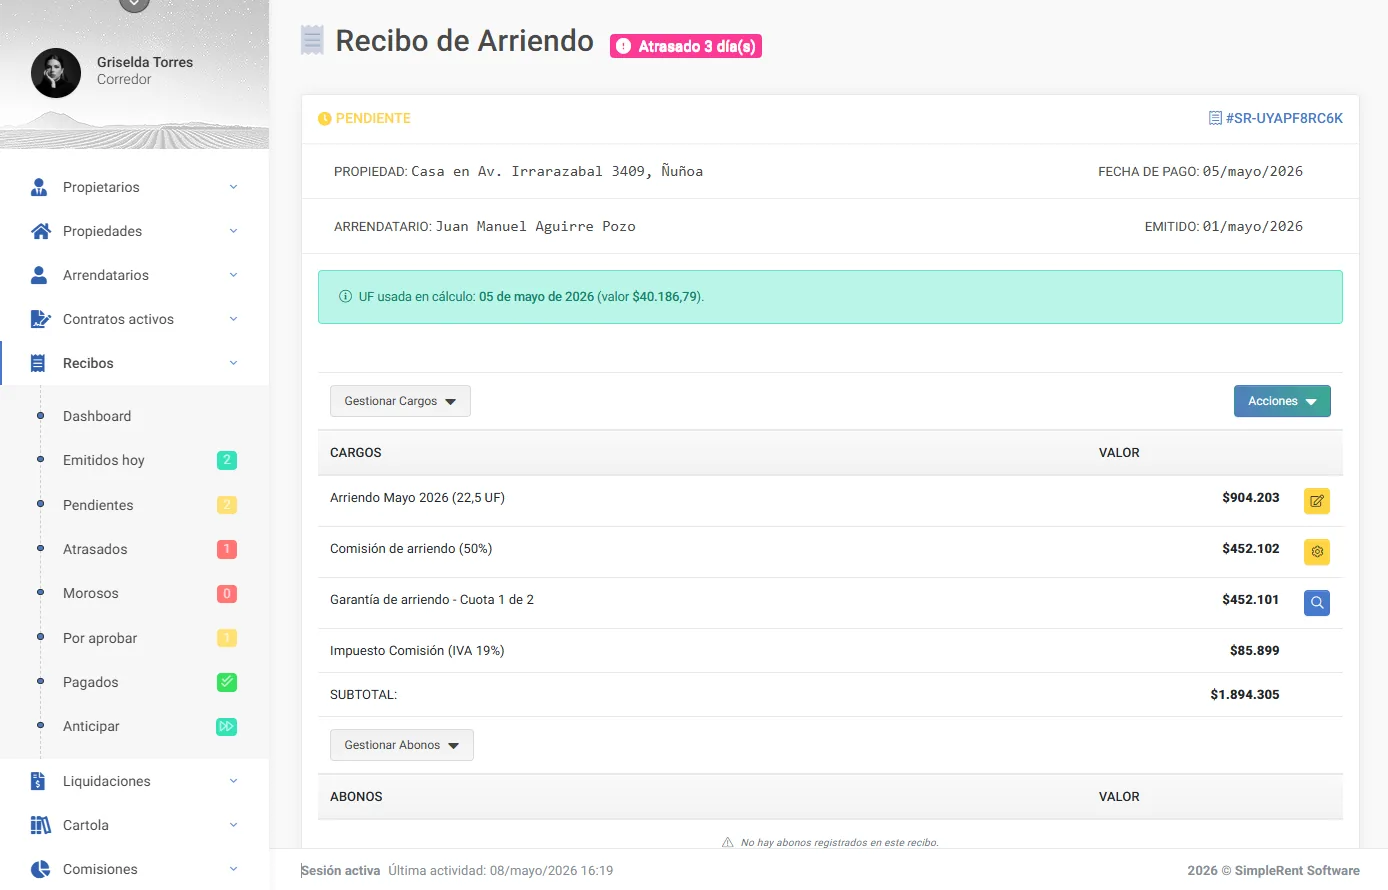Open the Acciones dropdown button
1388x890 pixels.
click(x=1282, y=401)
